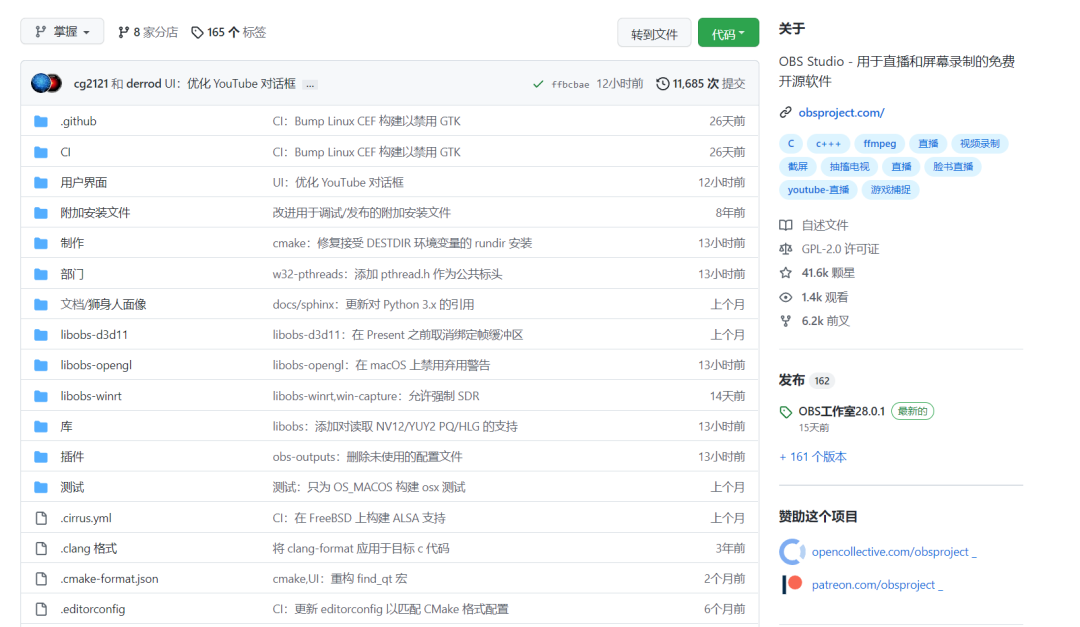
Task: Click the tag icon beside OBS工作室28.0.1
Action: (x=786, y=412)
